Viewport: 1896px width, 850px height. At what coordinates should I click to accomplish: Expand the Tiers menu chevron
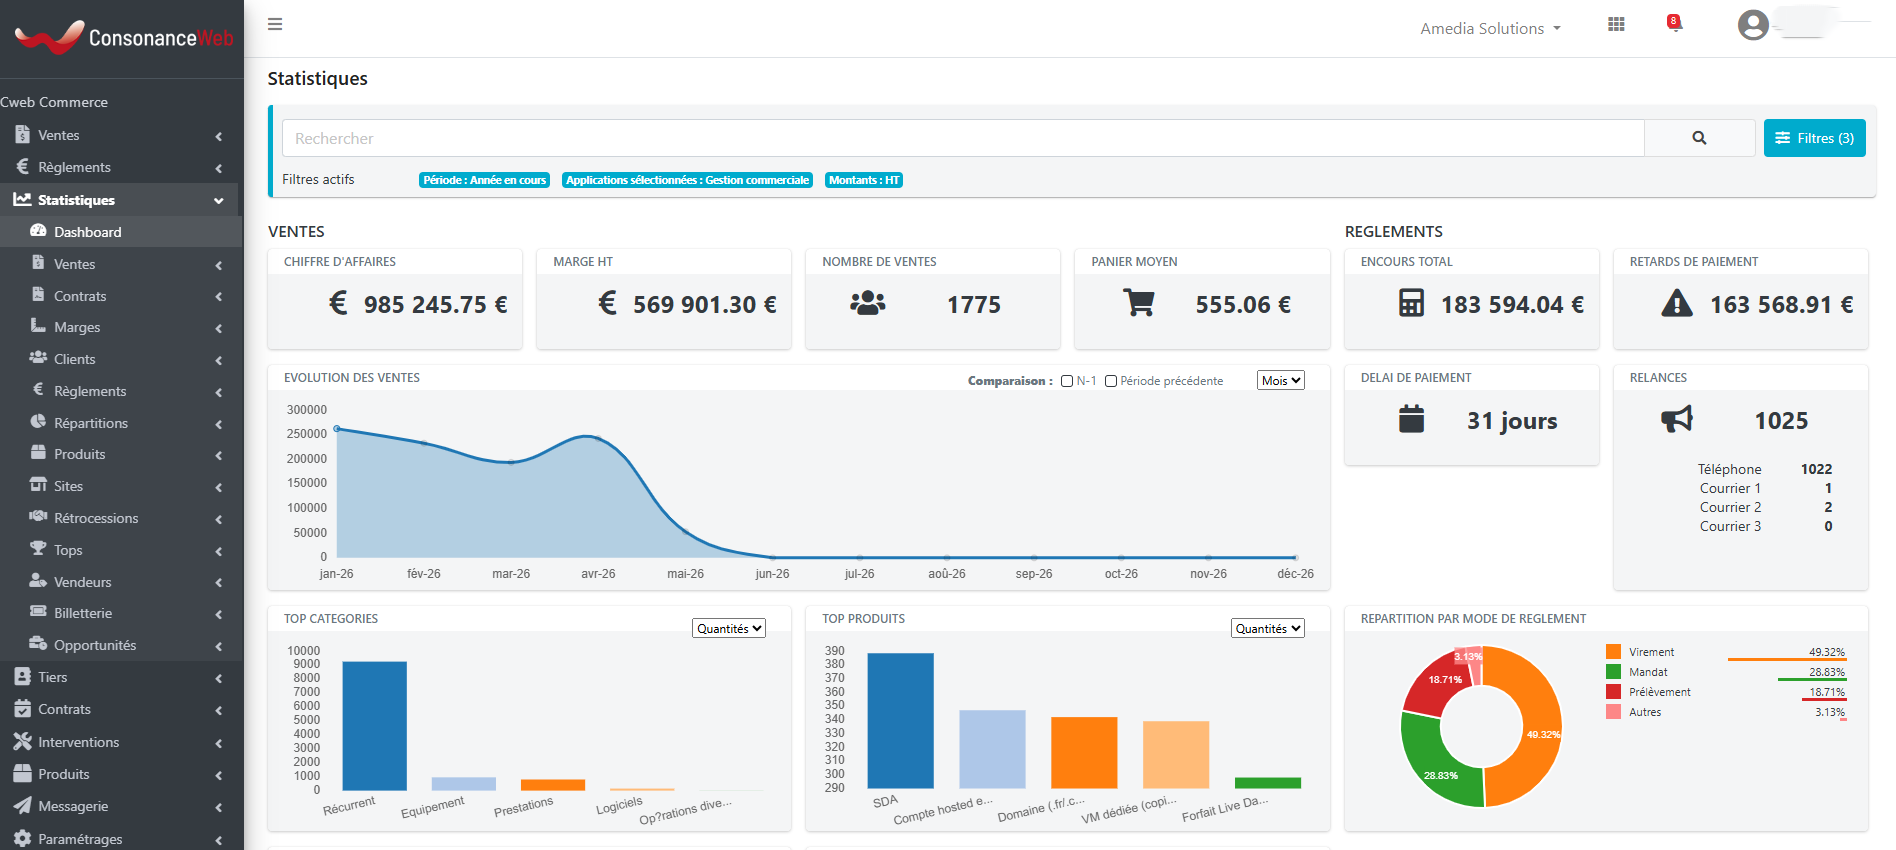click(218, 678)
